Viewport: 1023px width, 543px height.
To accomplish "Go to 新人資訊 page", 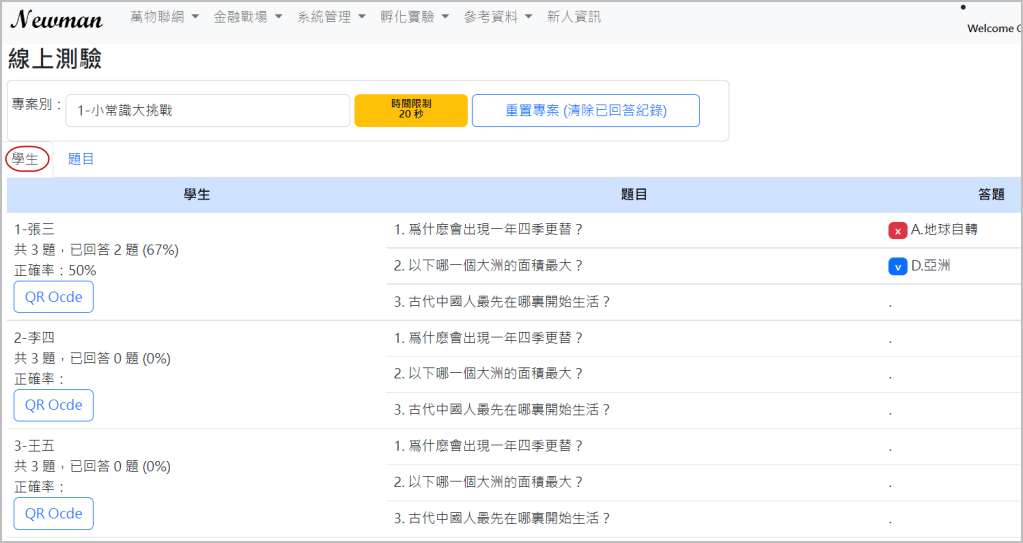I will [574, 17].
